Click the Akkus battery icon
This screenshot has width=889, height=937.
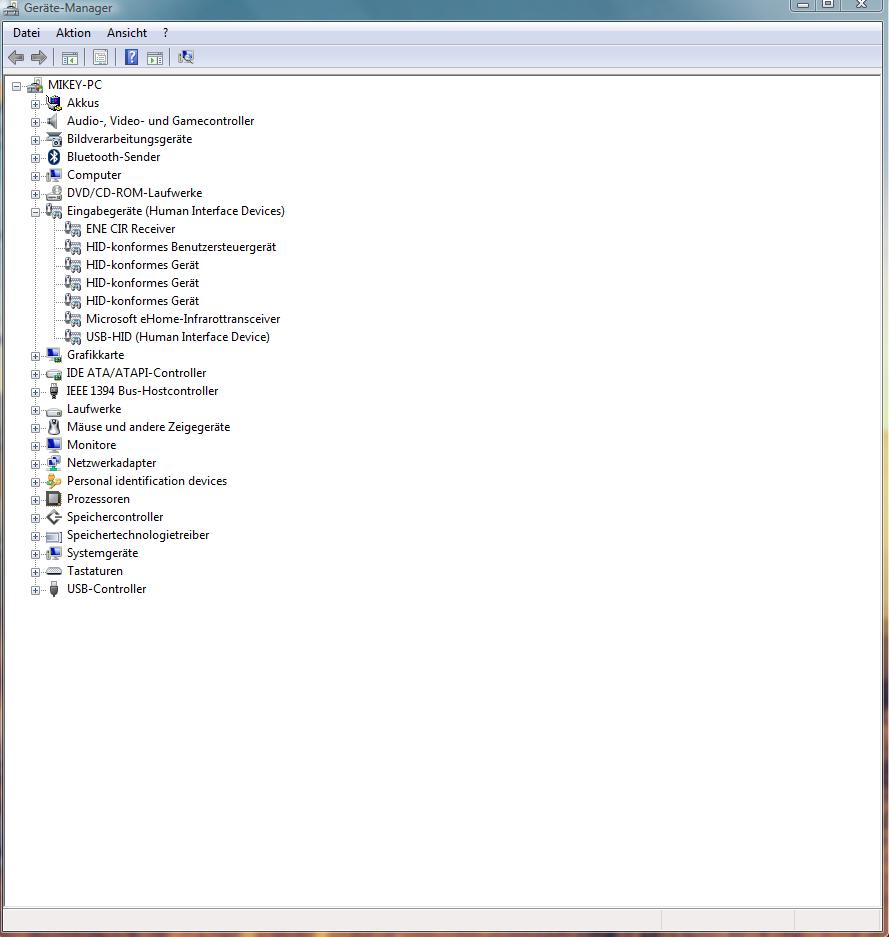pyautogui.click(x=54, y=103)
